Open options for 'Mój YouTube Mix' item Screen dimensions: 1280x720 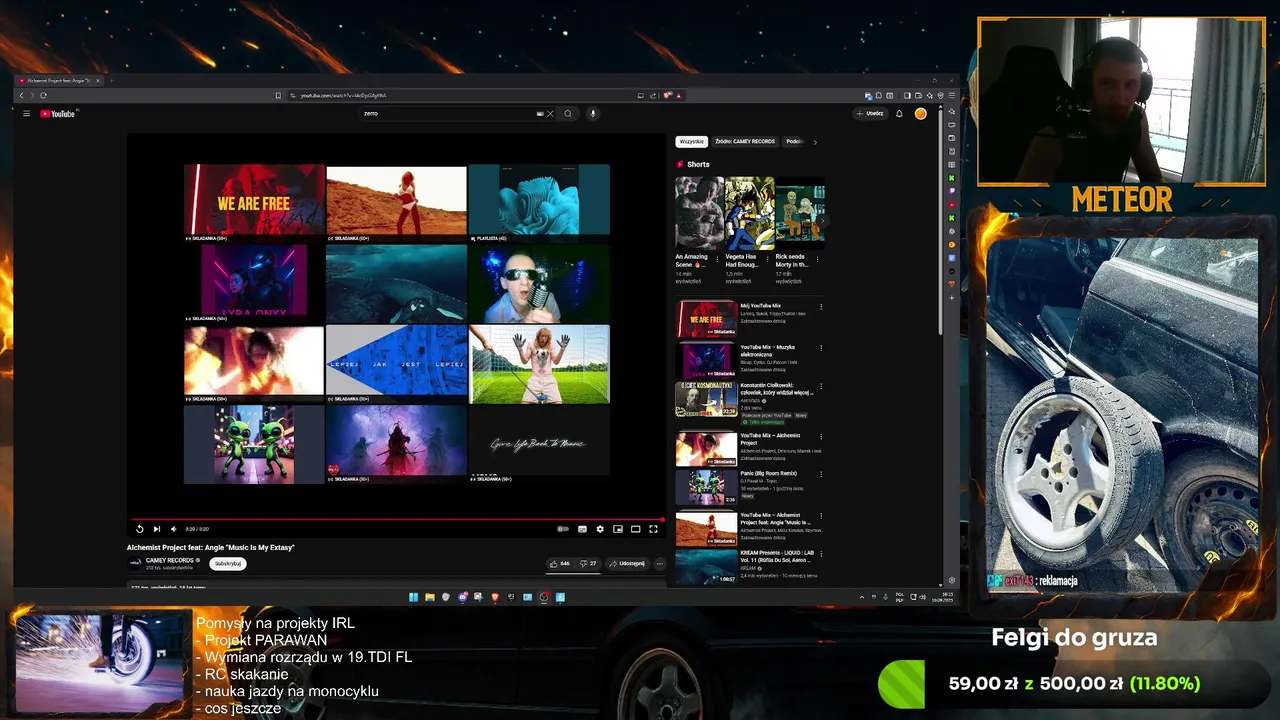(821, 307)
